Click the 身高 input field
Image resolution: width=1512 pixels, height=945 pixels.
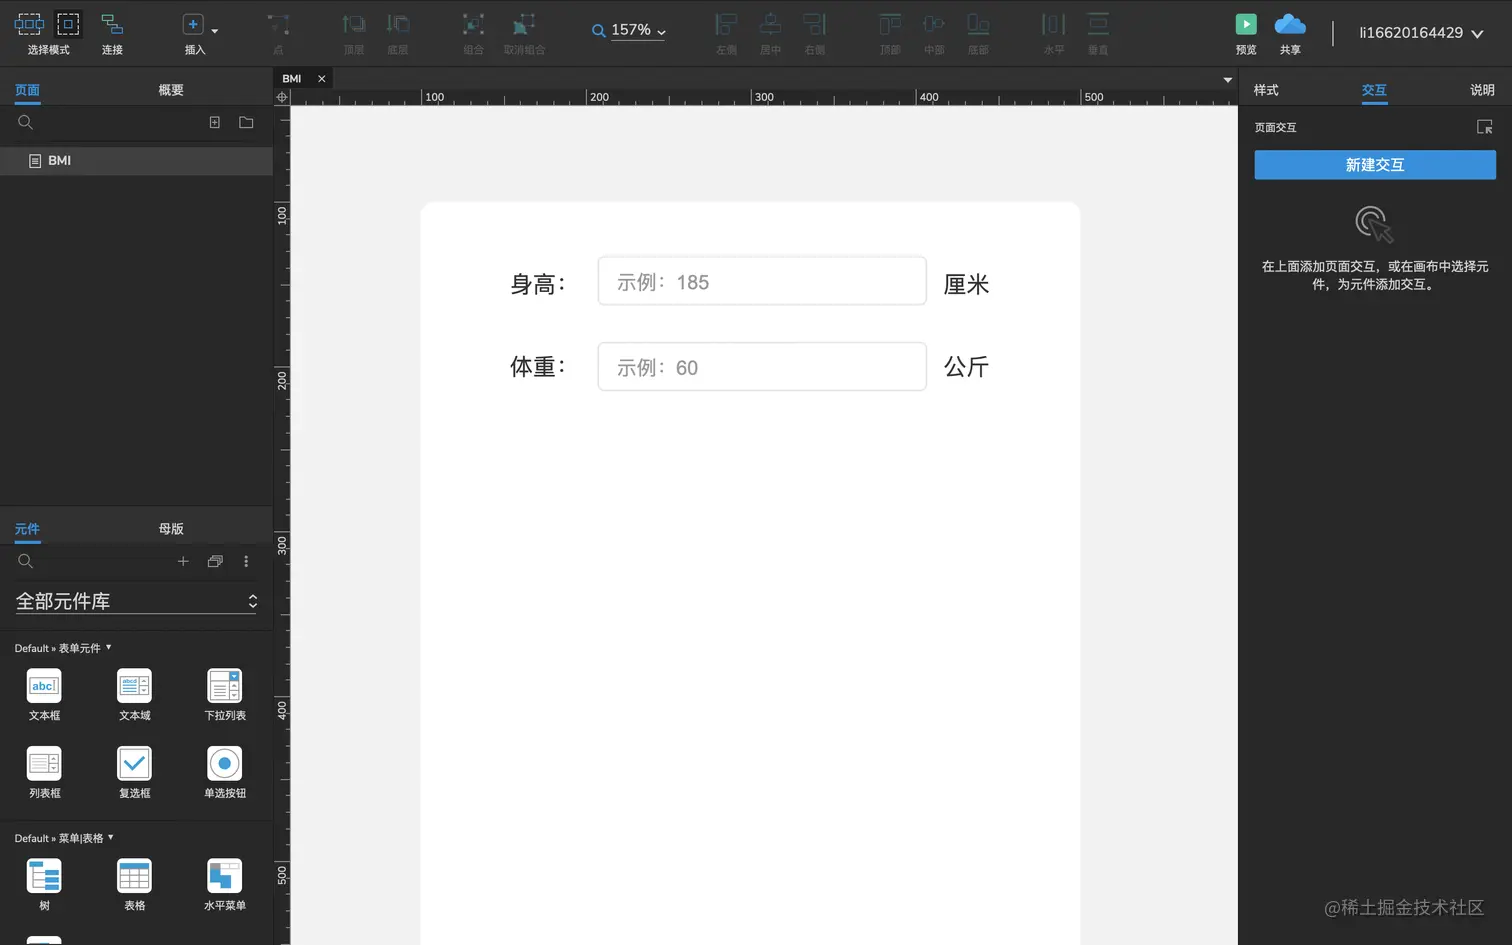(x=762, y=281)
